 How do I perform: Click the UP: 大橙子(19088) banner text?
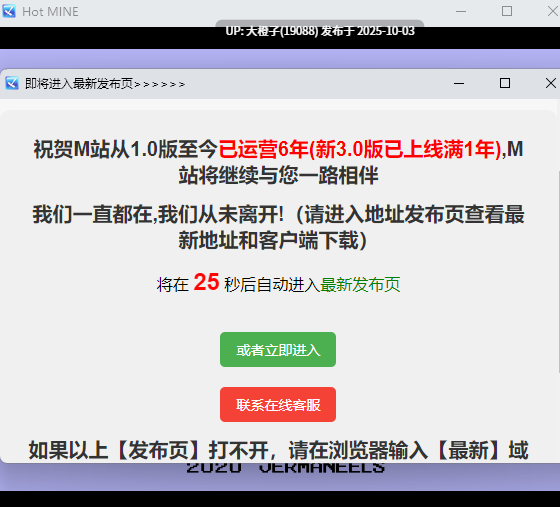click(320, 31)
